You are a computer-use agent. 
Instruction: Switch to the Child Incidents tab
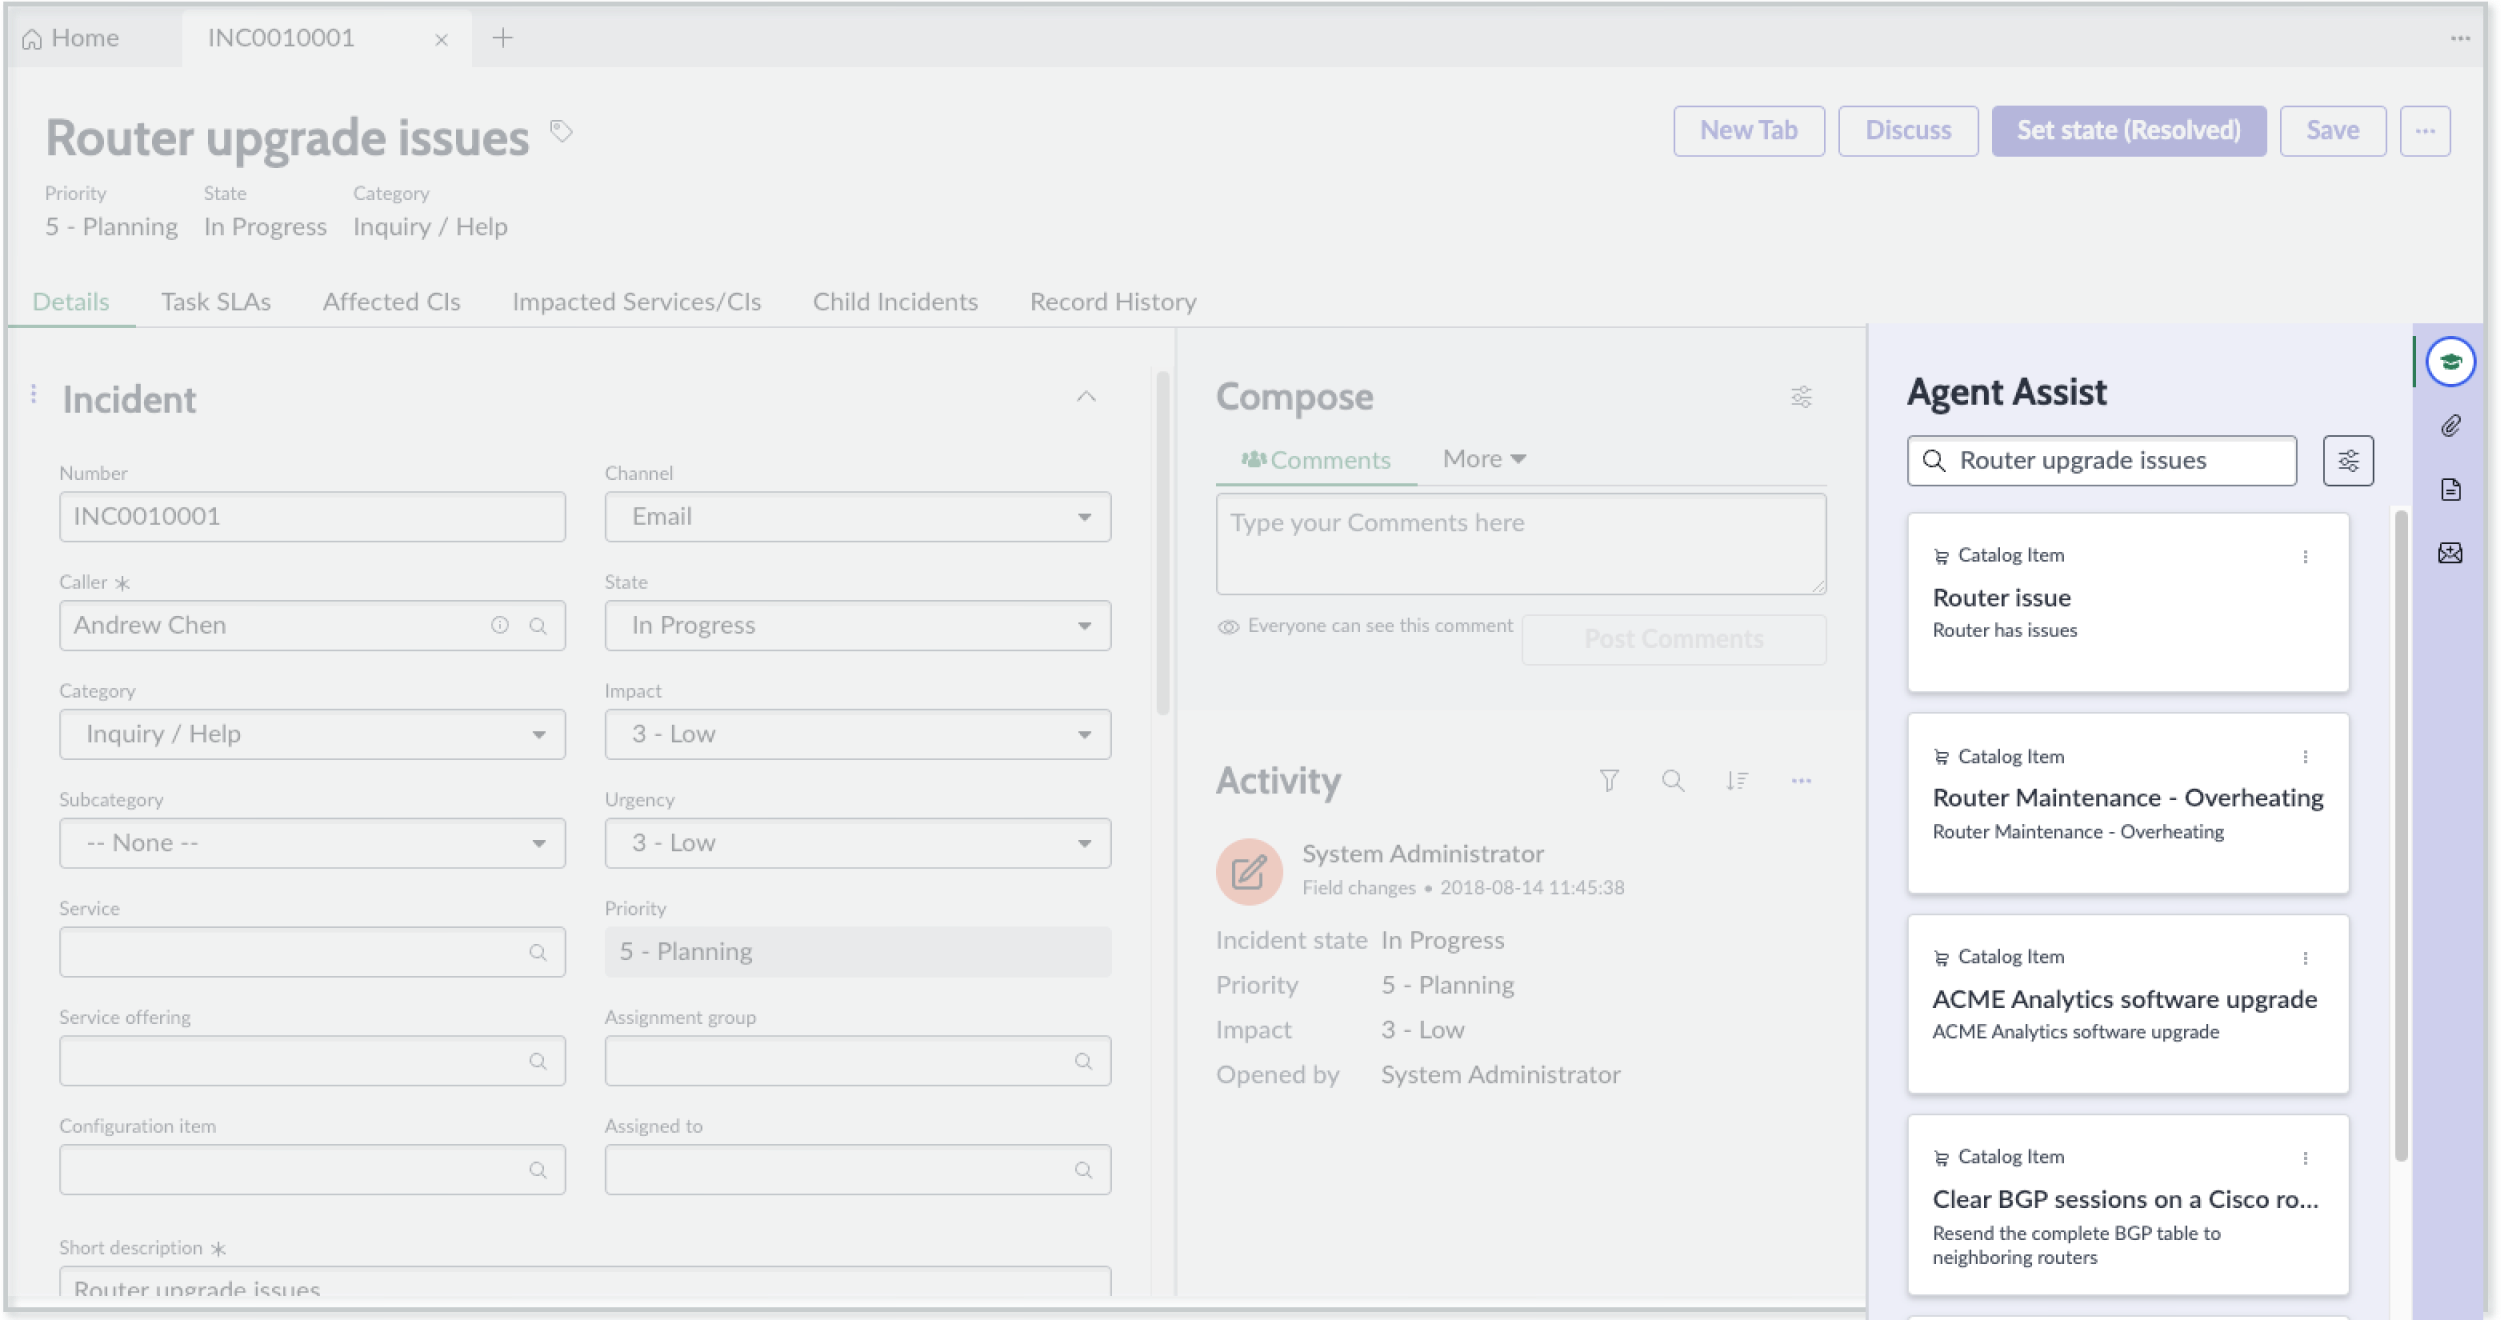895,301
